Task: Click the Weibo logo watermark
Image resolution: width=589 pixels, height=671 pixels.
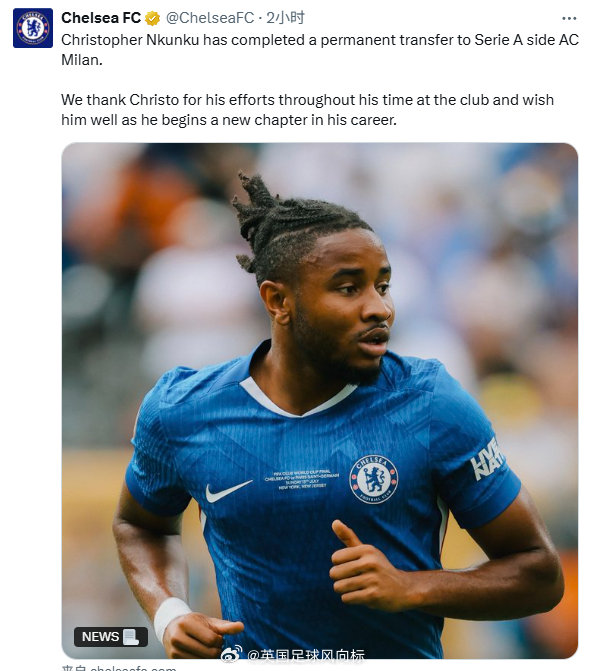Action: [x=231, y=653]
